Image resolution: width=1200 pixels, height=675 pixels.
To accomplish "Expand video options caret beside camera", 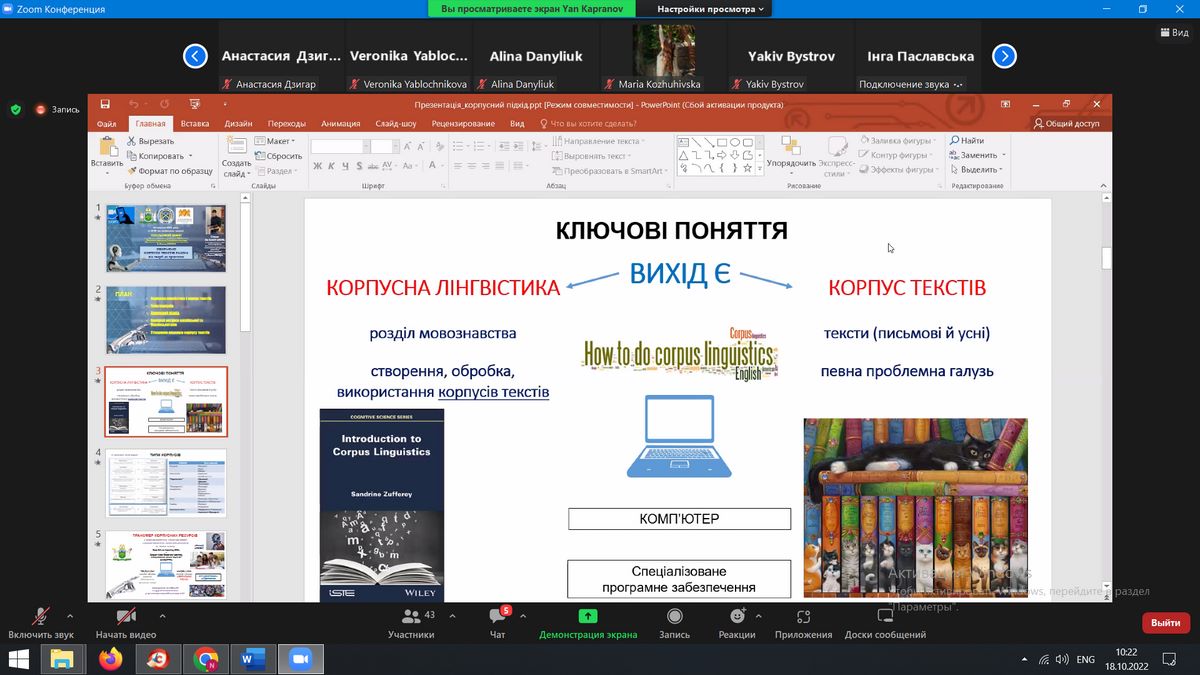I will tap(162, 616).
